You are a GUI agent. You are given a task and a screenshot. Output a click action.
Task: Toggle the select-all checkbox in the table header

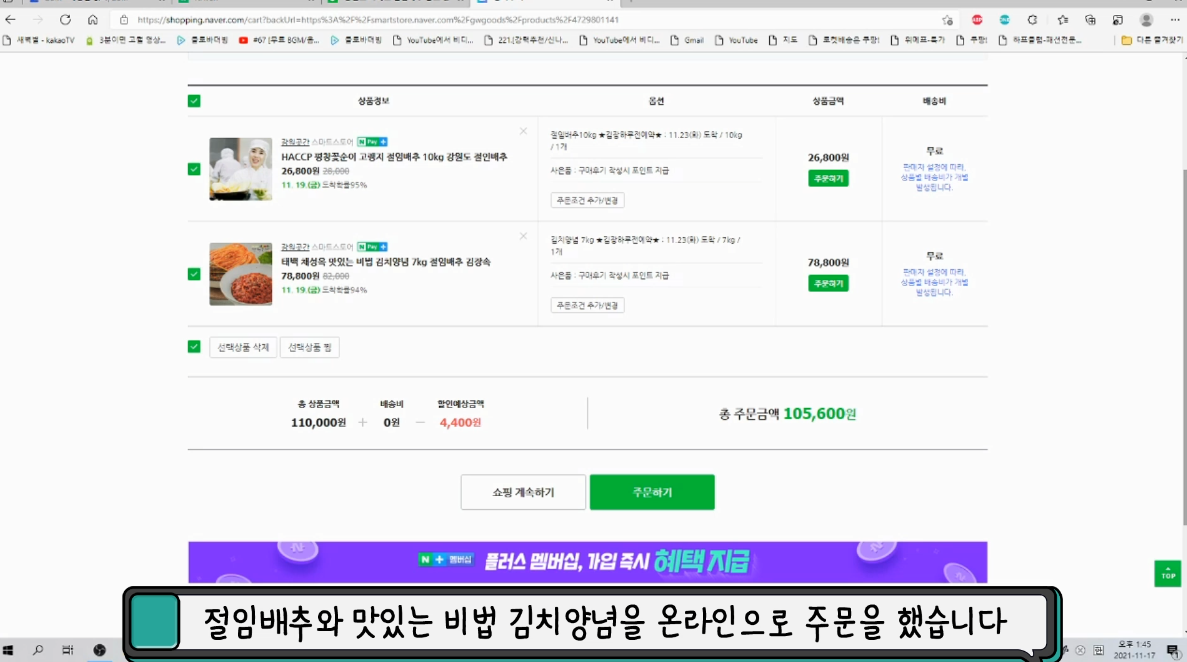194,101
